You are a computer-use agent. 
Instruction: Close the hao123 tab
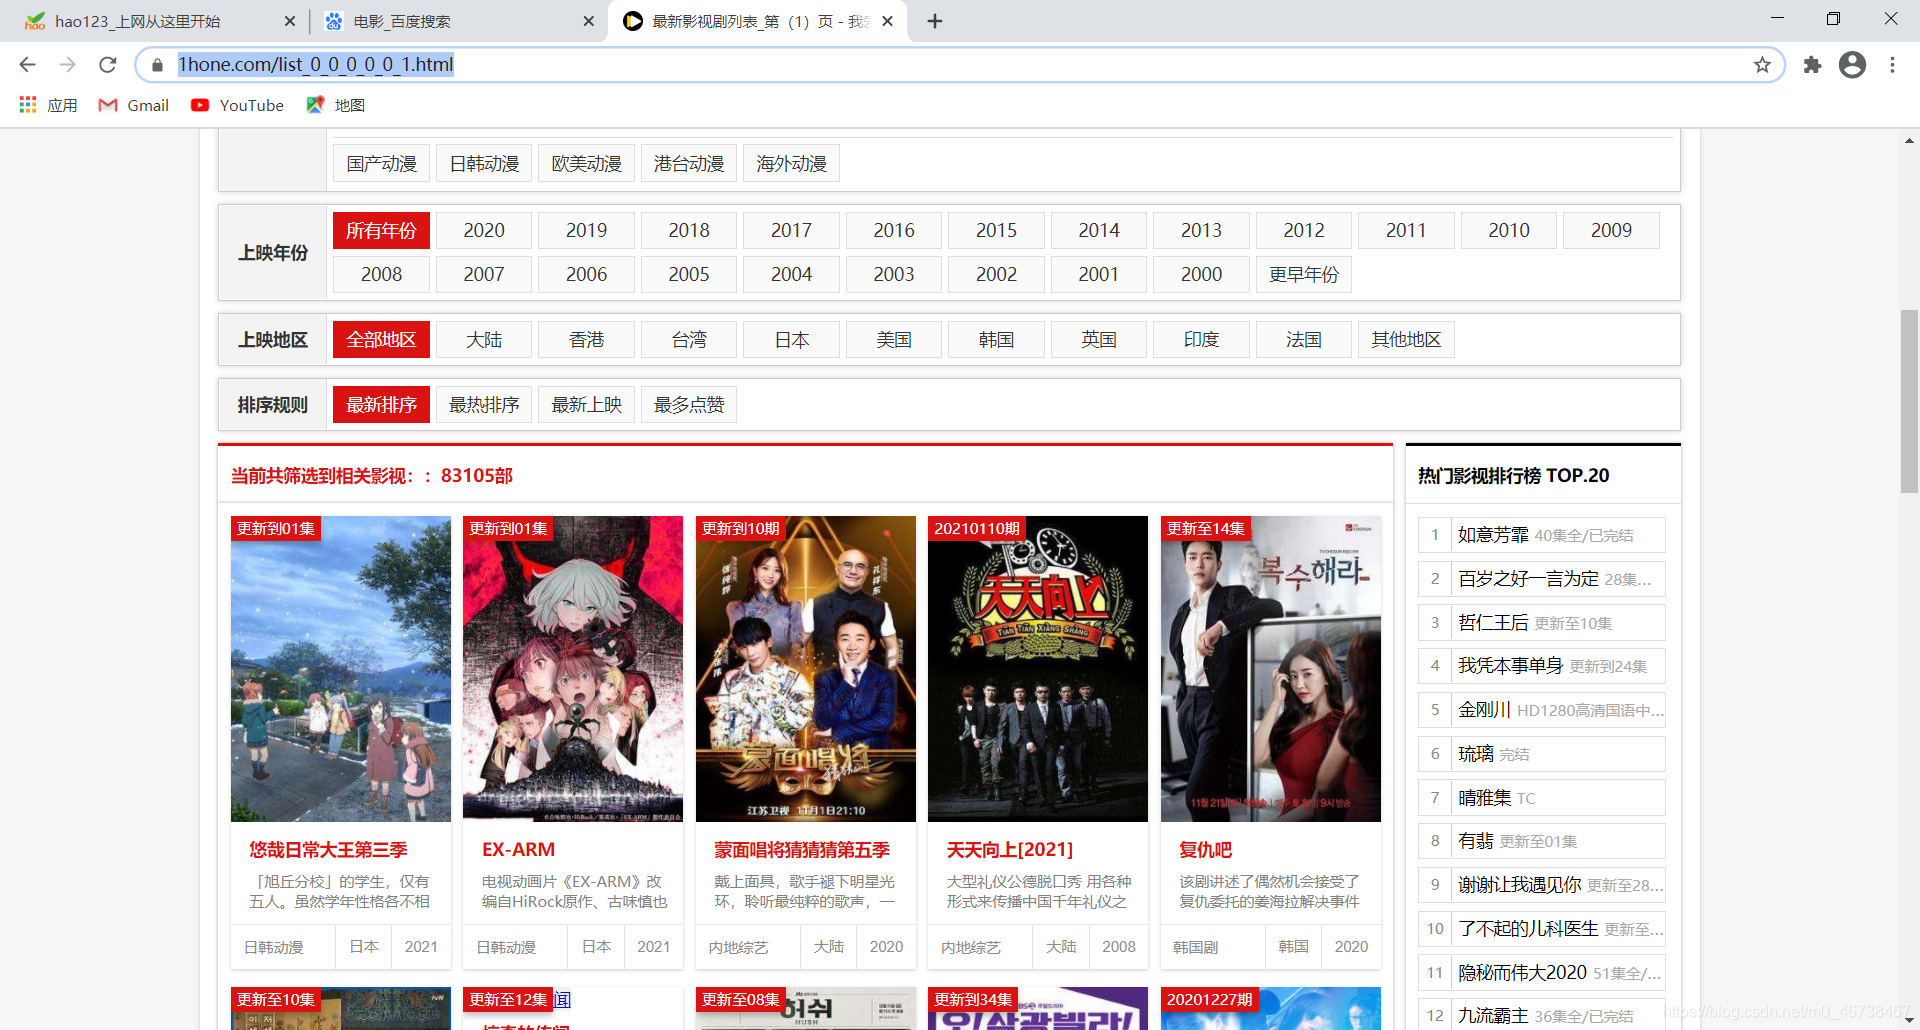point(290,21)
